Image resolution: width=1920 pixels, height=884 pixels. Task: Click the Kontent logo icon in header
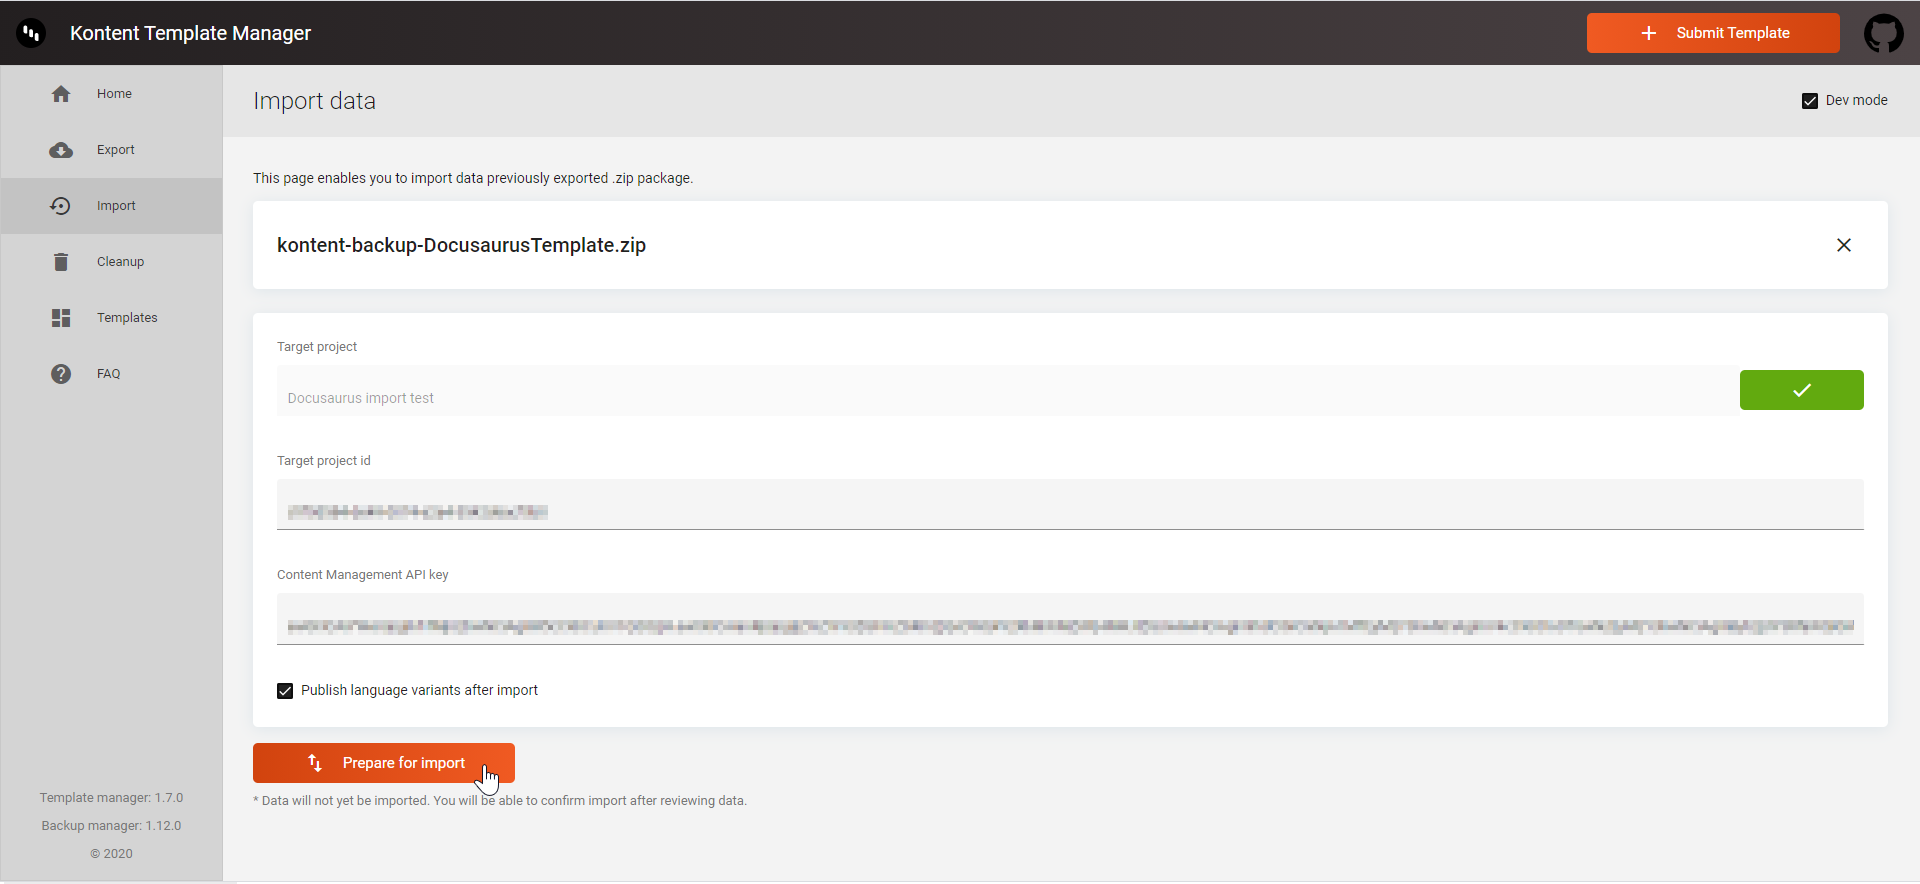tap(31, 33)
